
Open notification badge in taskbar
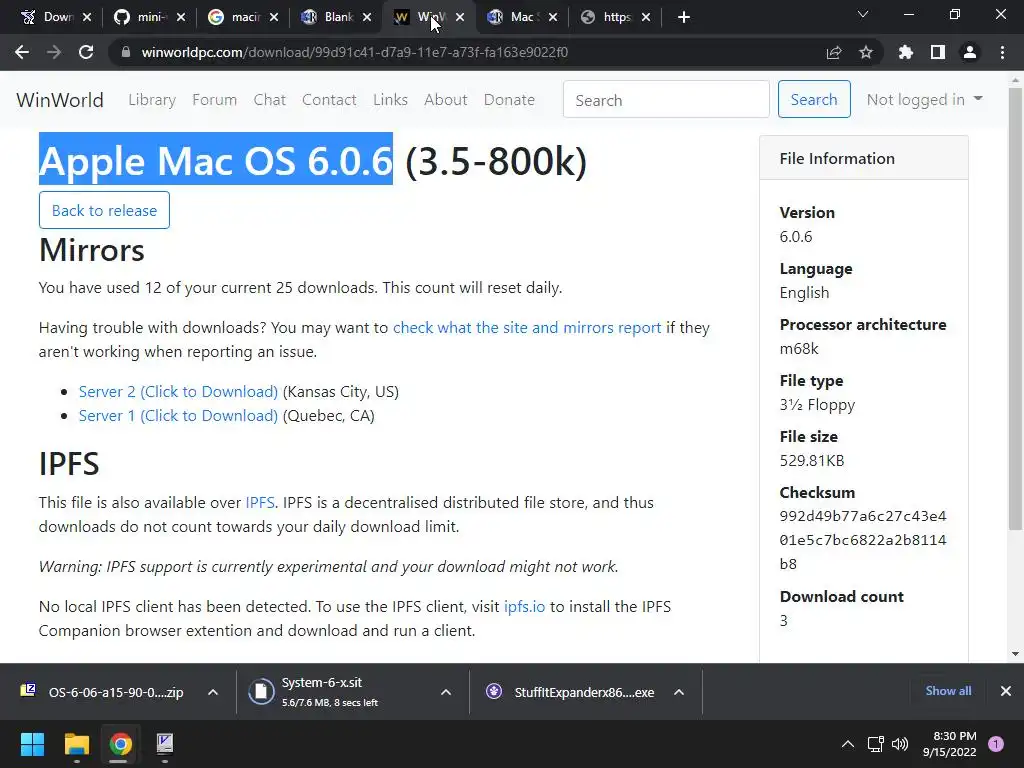coord(996,744)
